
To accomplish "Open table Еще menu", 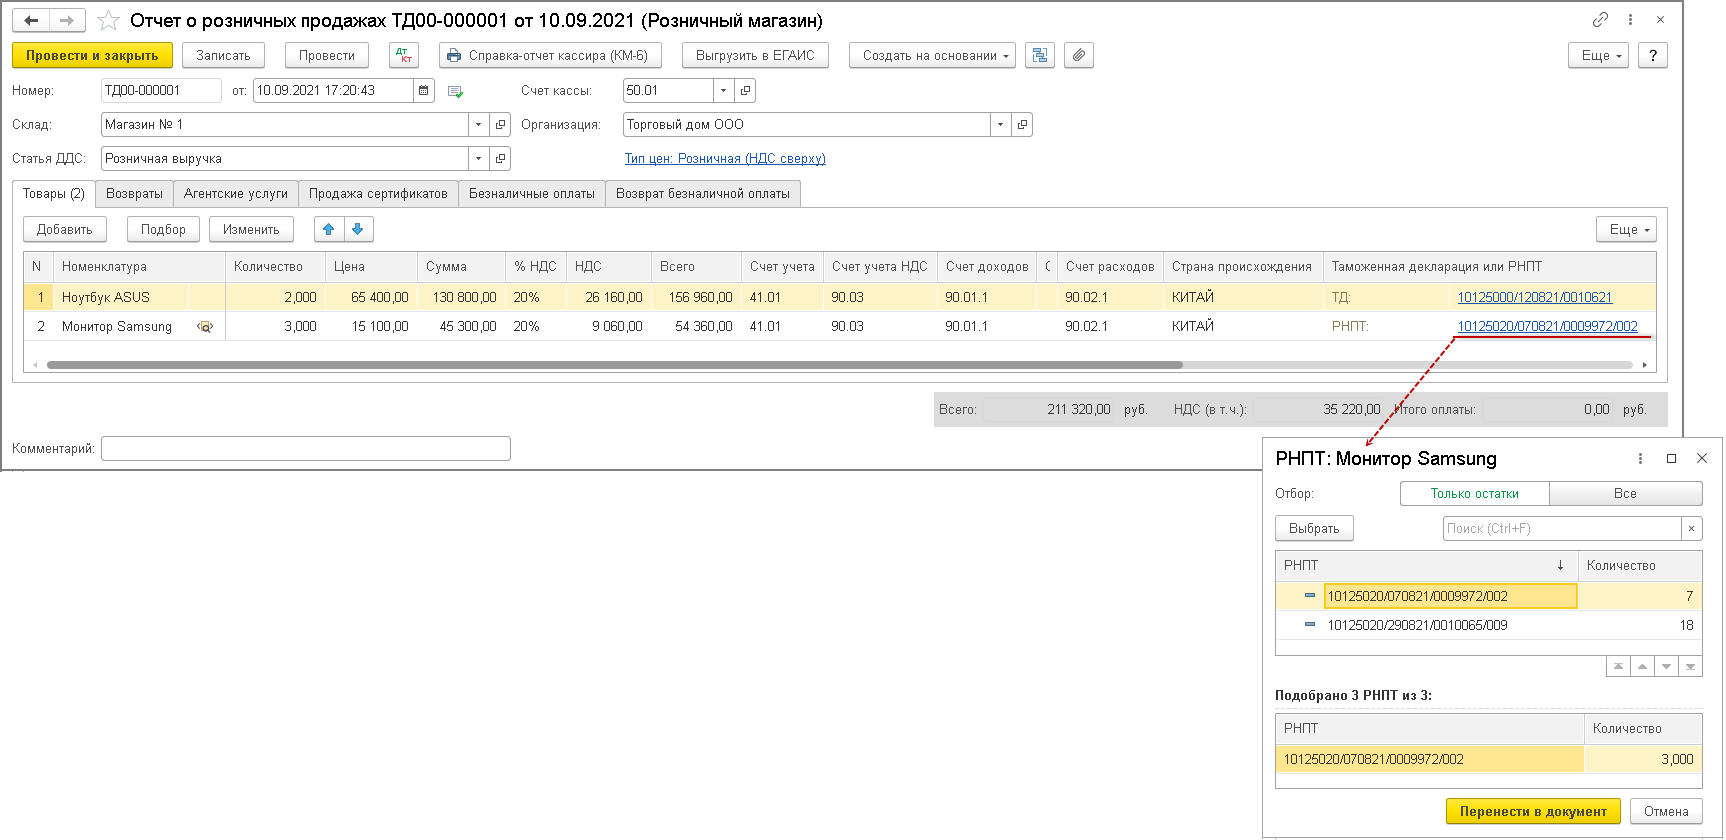I will coord(1627,230).
